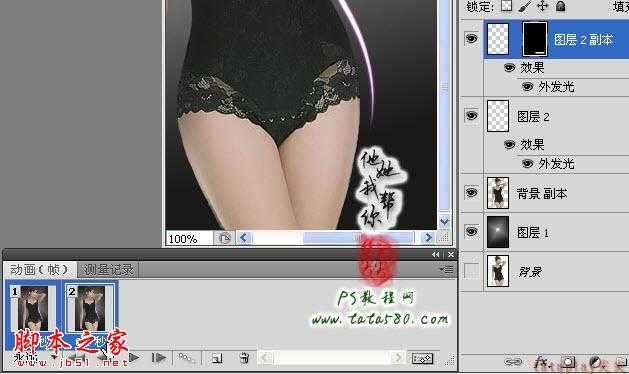Click the 100% zoom level field
Screen dimensions: 629x374
click(189, 238)
